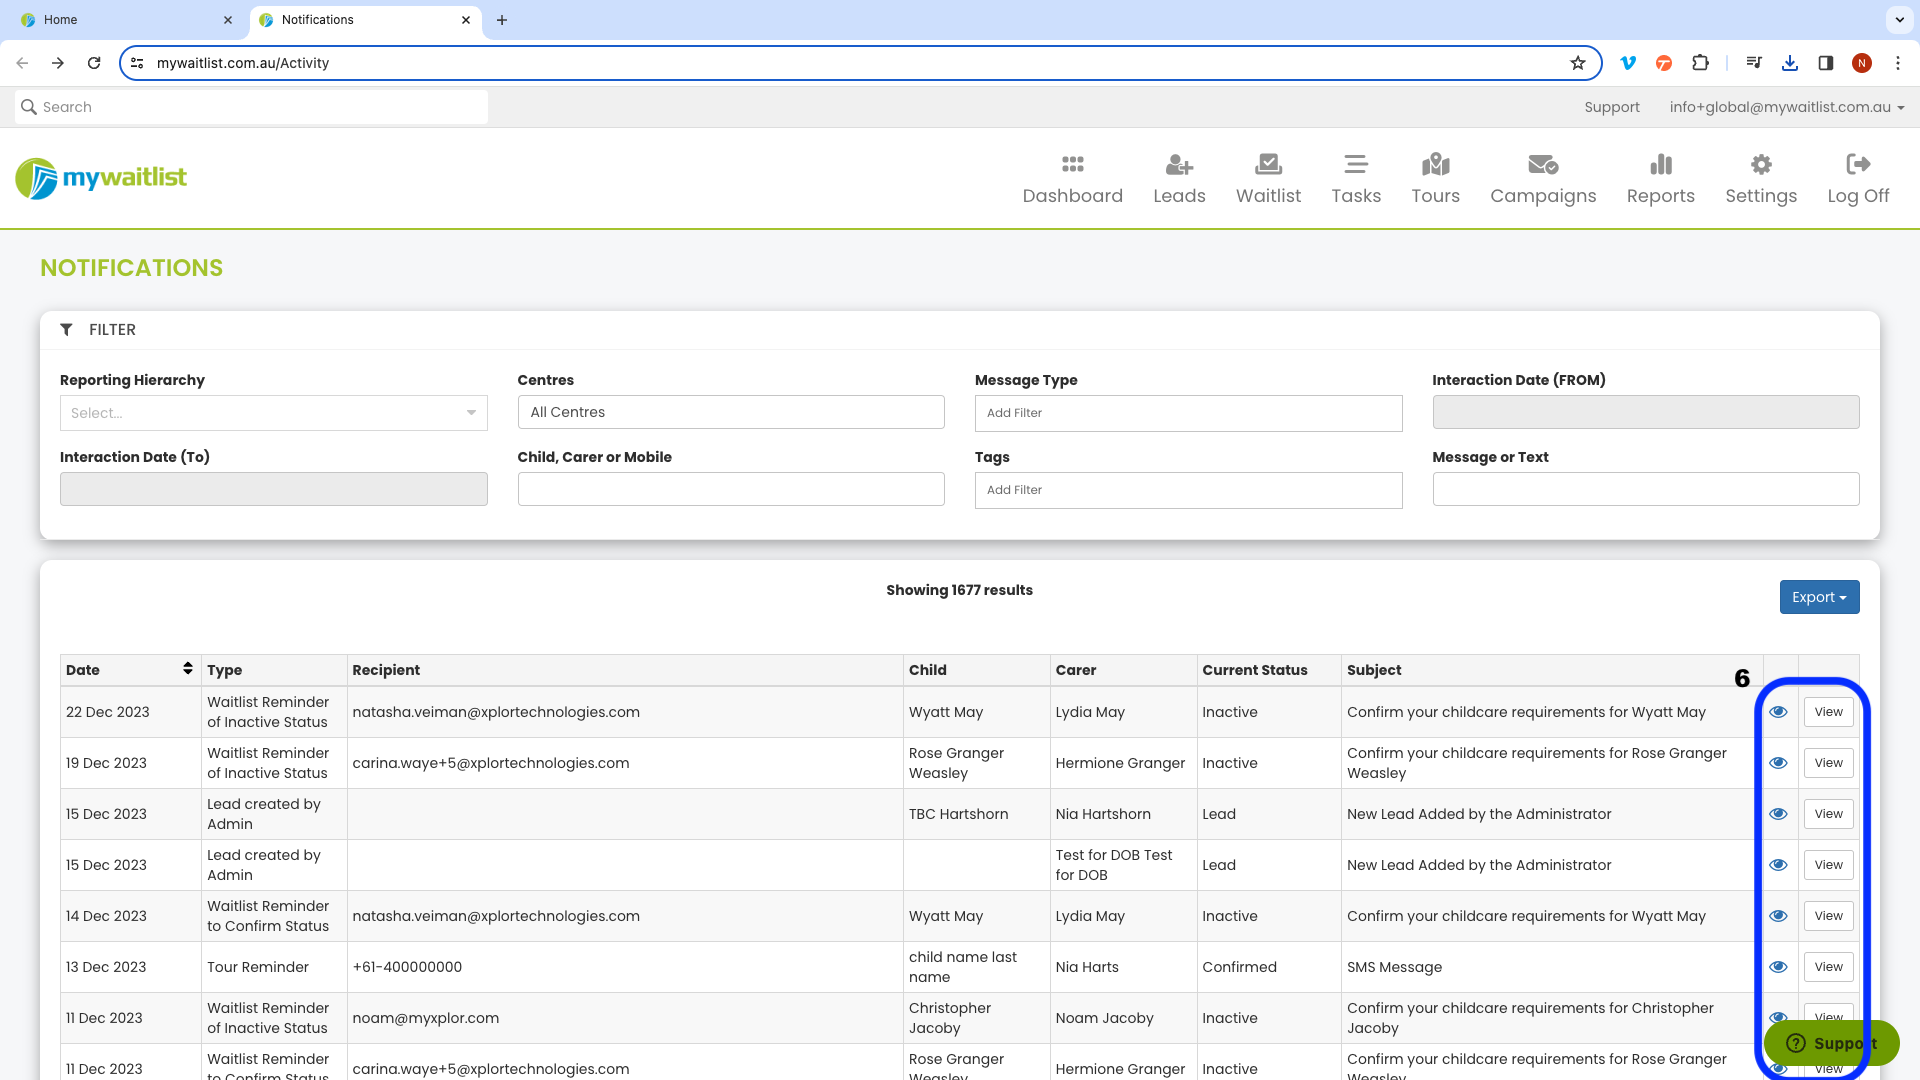Click the Vimeo extension icon
Screen dimensions: 1920x1080
pos(1628,63)
